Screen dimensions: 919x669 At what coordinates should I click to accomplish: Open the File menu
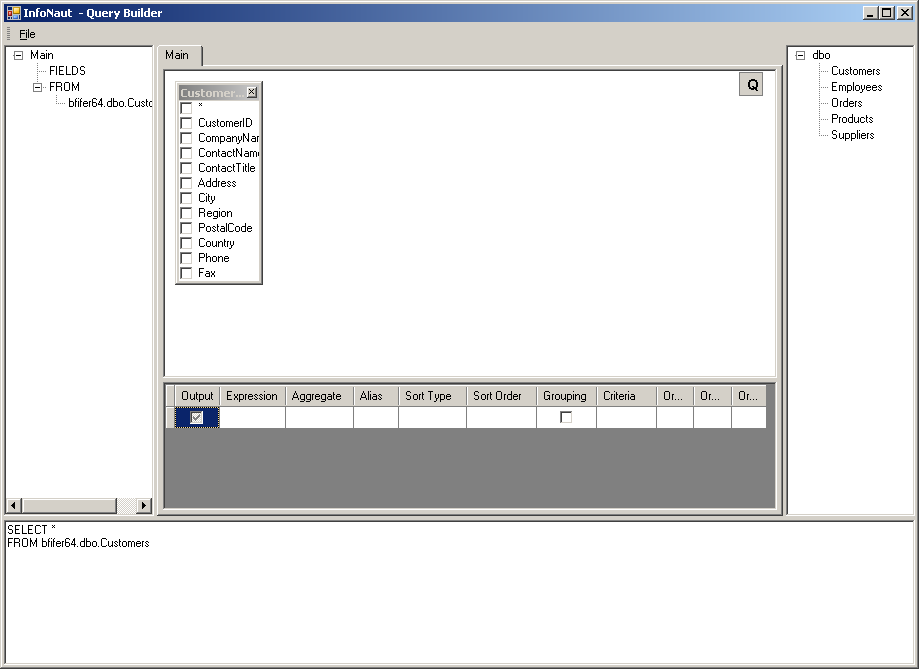click(27, 34)
